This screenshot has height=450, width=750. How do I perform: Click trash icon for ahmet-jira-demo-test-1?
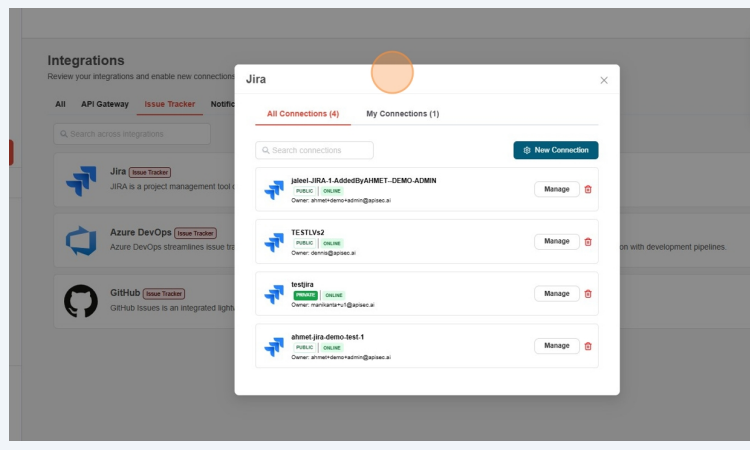tap(588, 346)
